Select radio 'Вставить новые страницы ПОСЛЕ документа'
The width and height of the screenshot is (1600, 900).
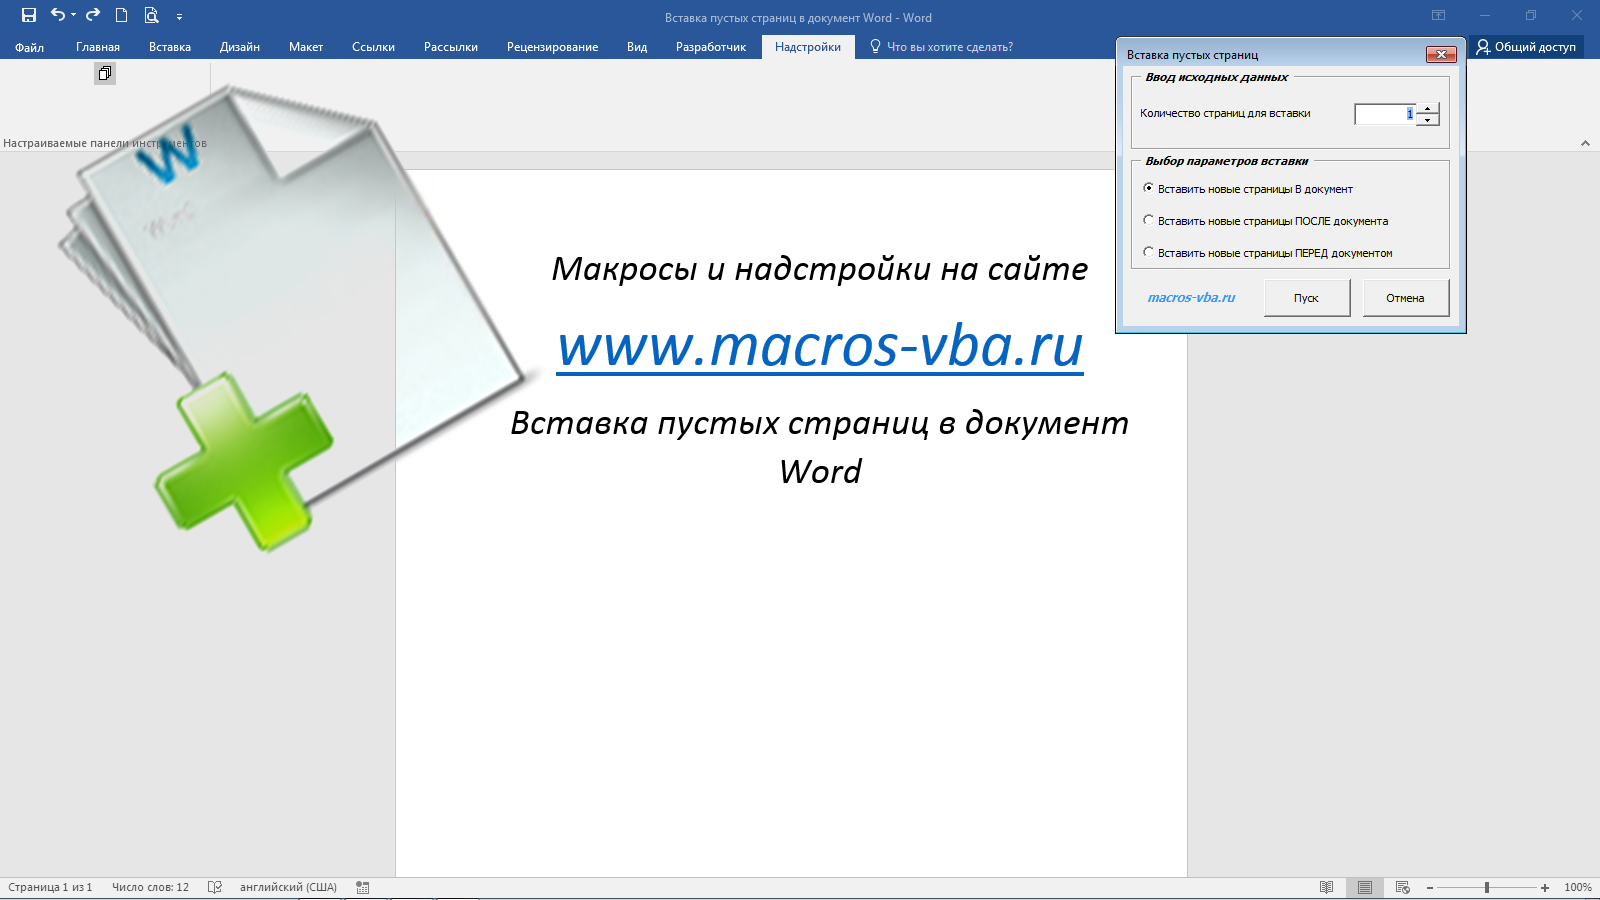[1148, 220]
